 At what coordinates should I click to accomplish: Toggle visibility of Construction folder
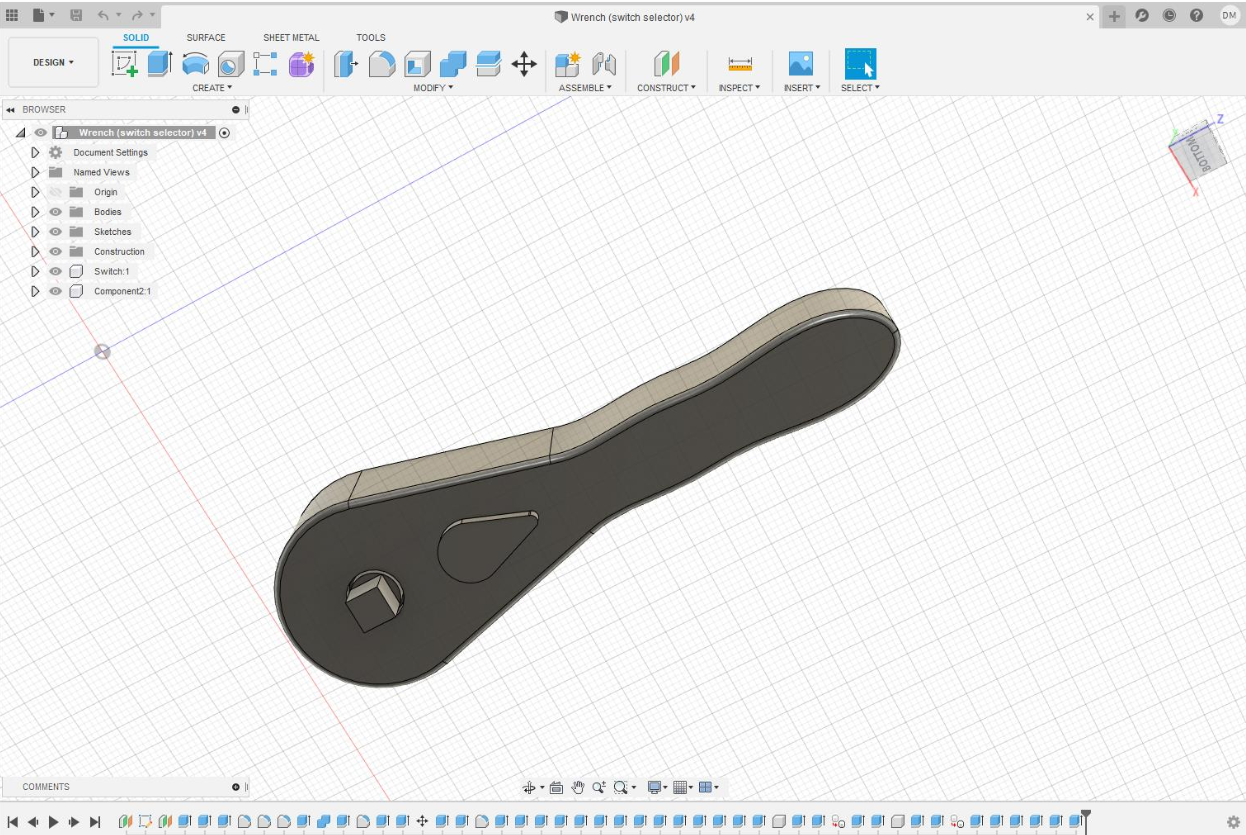(56, 252)
